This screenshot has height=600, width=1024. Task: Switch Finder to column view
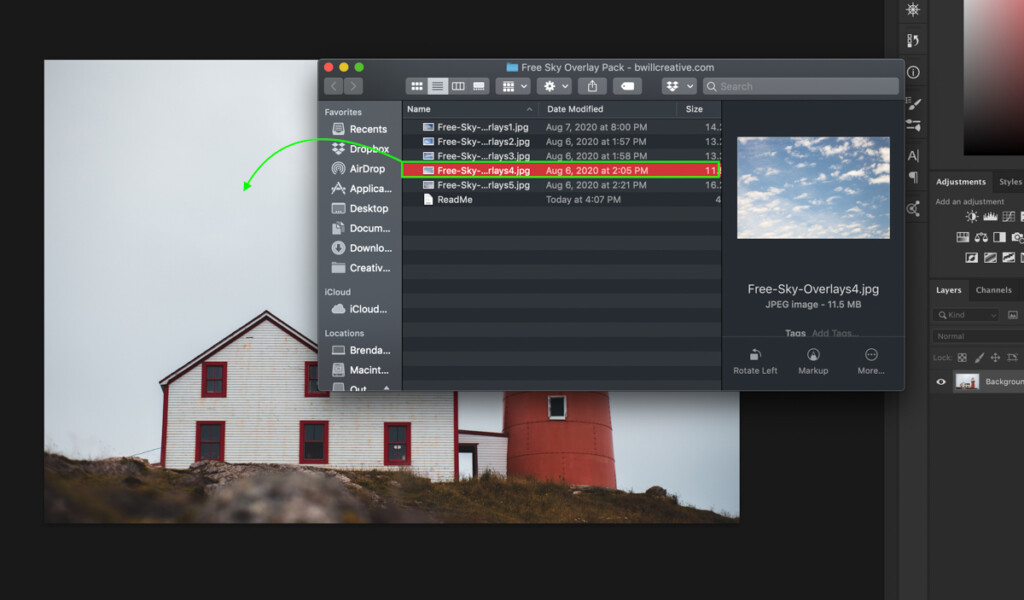458,87
